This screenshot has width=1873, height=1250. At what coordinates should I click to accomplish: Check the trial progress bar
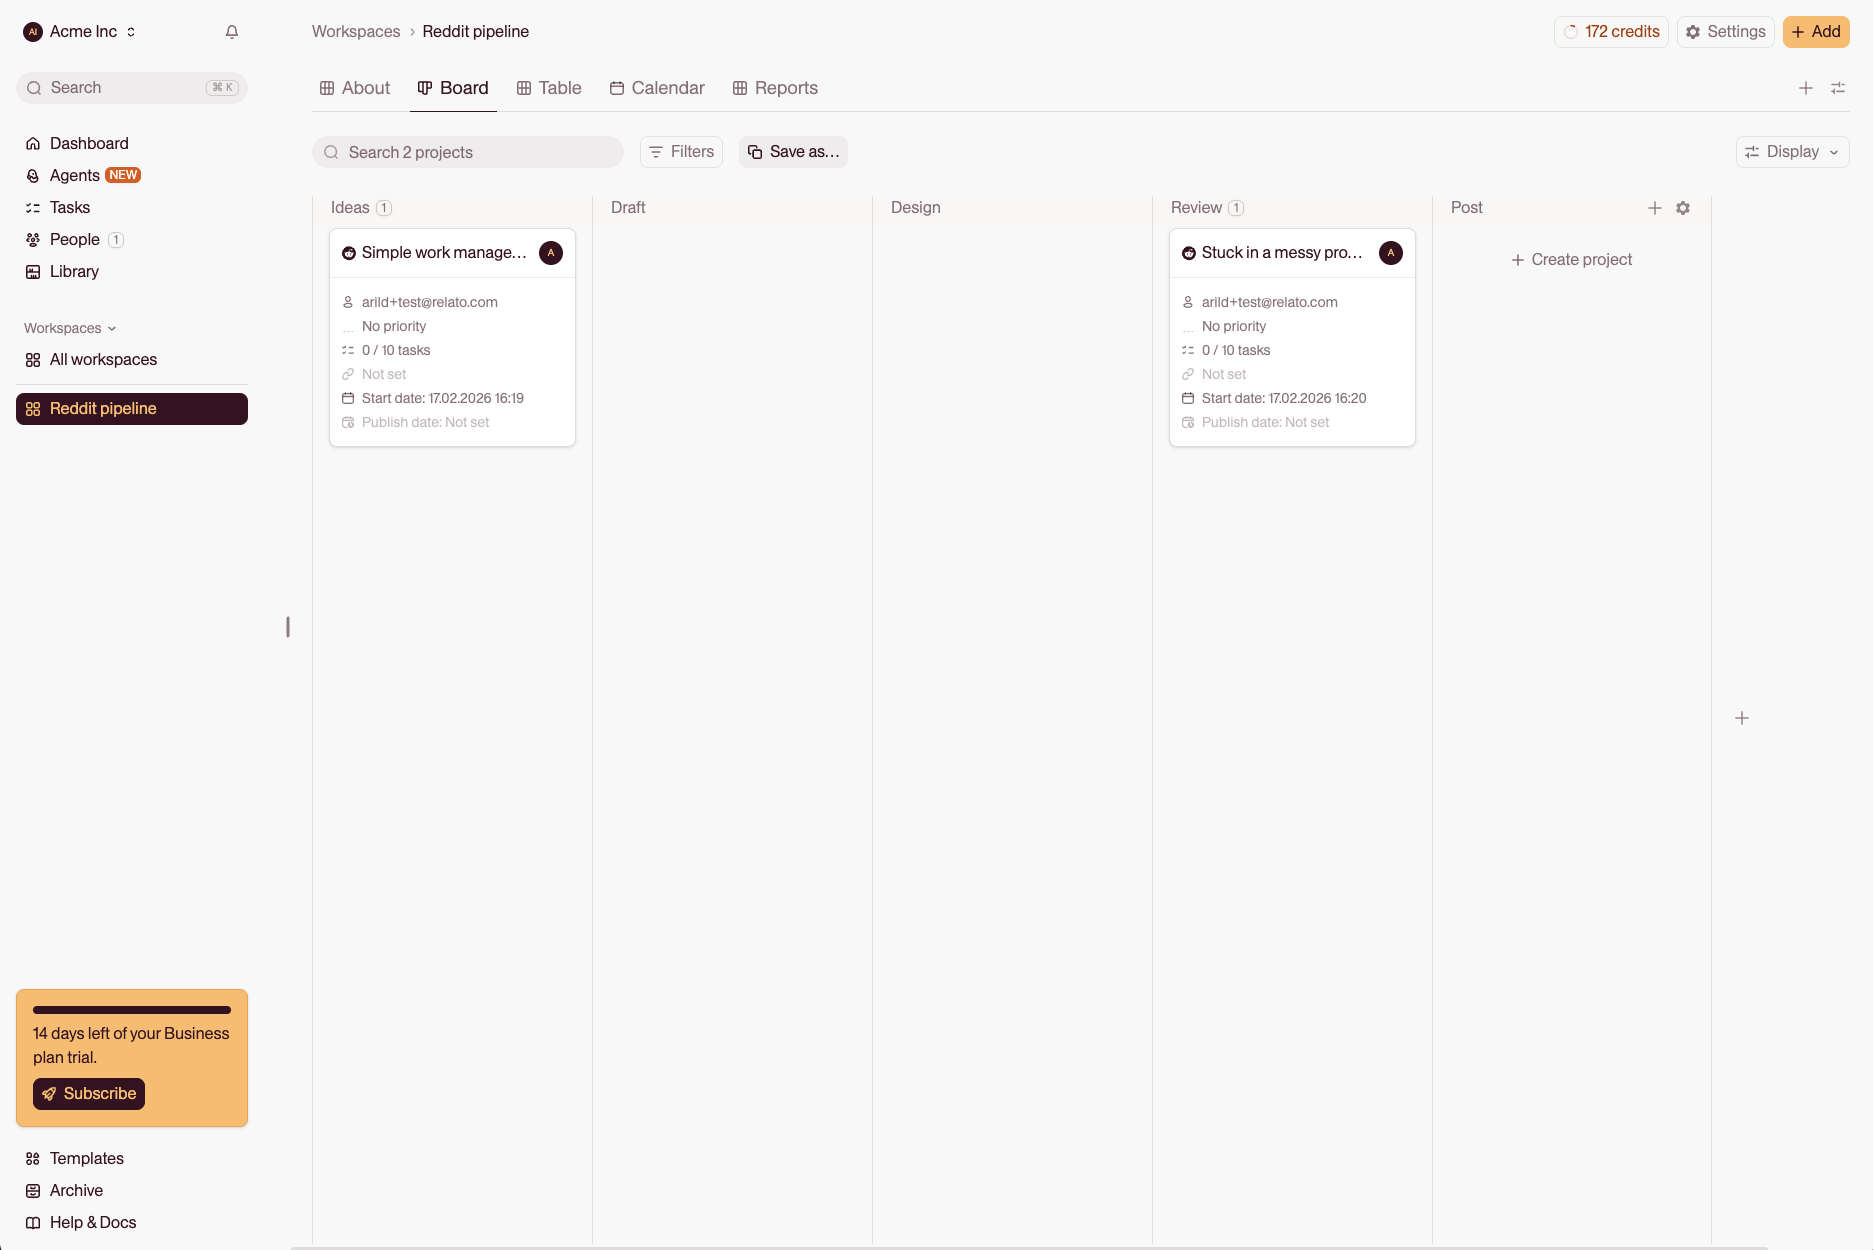click(x=131, y=1009)
